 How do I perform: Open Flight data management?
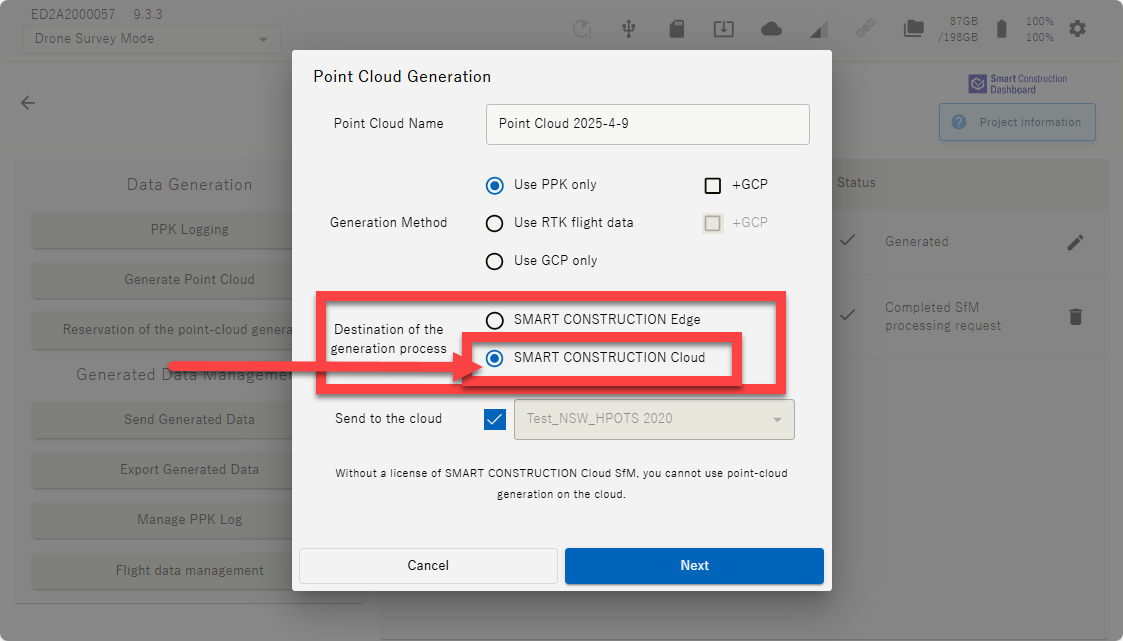[163, 571]
